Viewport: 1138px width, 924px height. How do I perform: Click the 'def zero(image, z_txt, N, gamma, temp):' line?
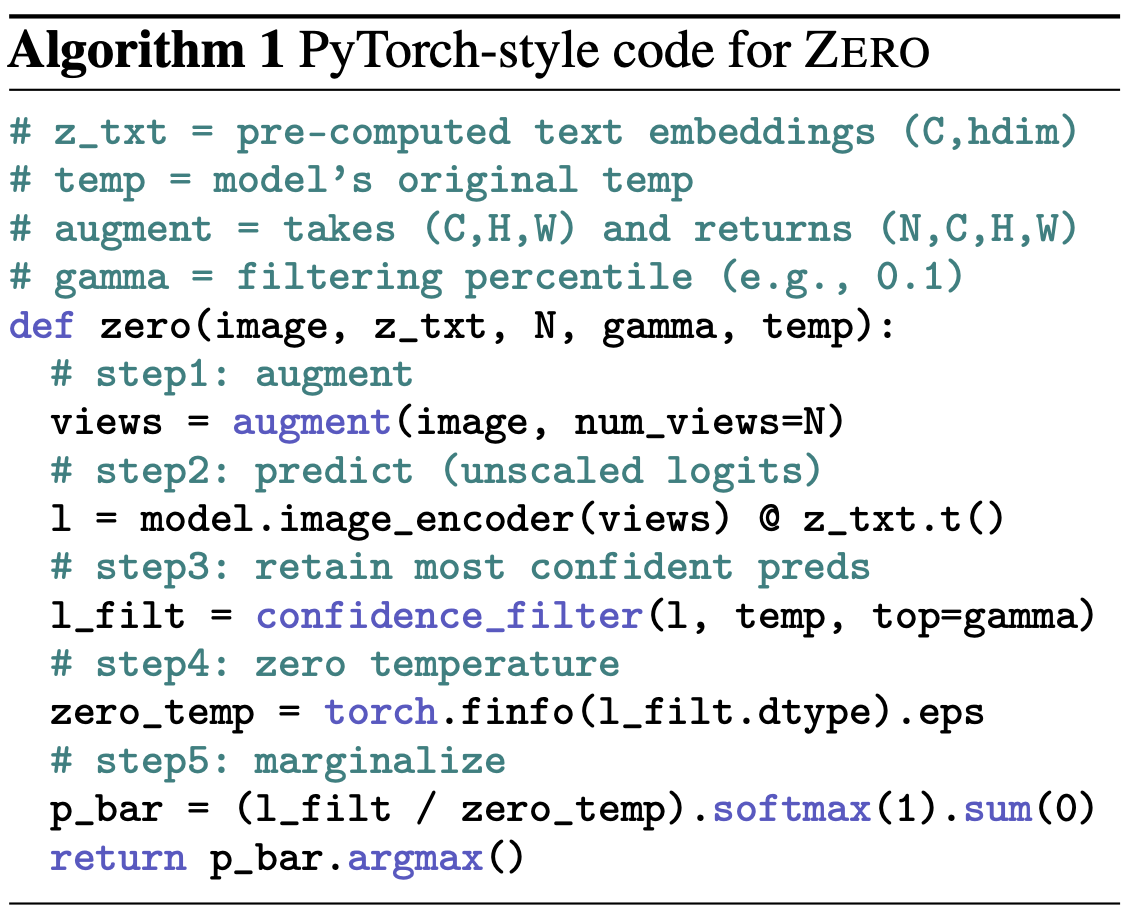point(452,326)
